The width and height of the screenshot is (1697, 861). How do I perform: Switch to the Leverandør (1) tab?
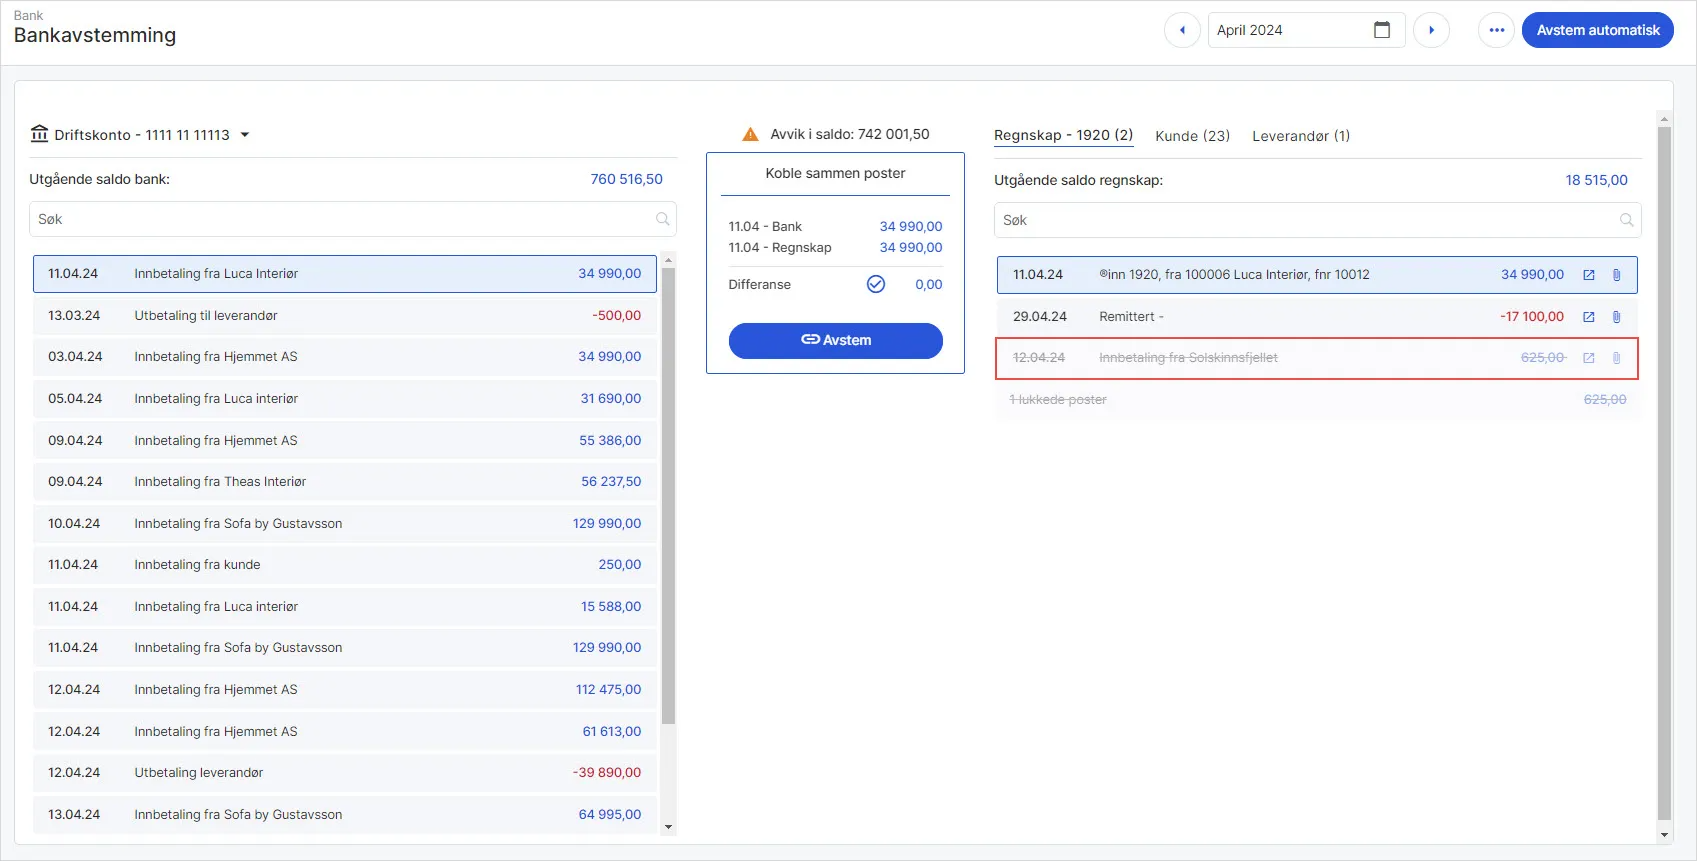point(1301,136)
